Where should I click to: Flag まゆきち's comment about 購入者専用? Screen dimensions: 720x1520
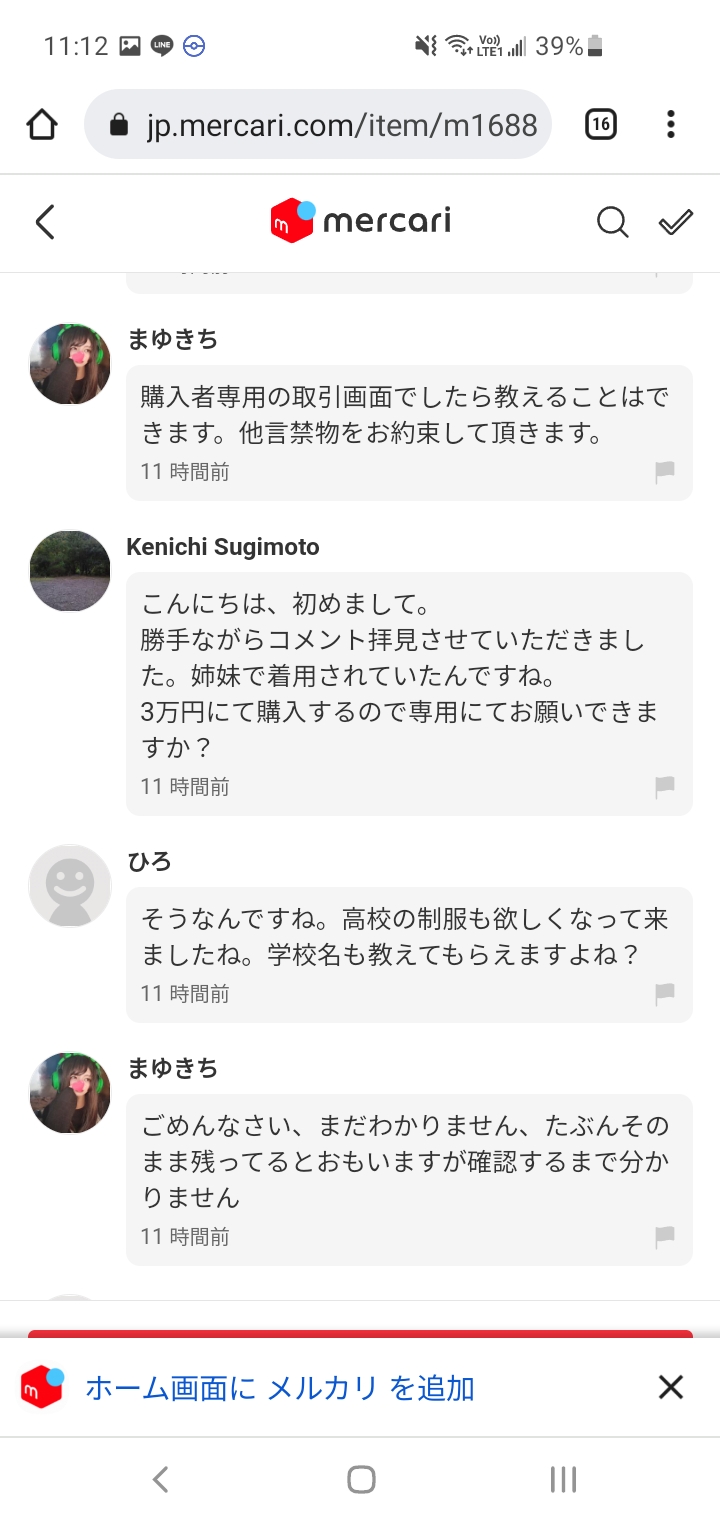(665, 472)
